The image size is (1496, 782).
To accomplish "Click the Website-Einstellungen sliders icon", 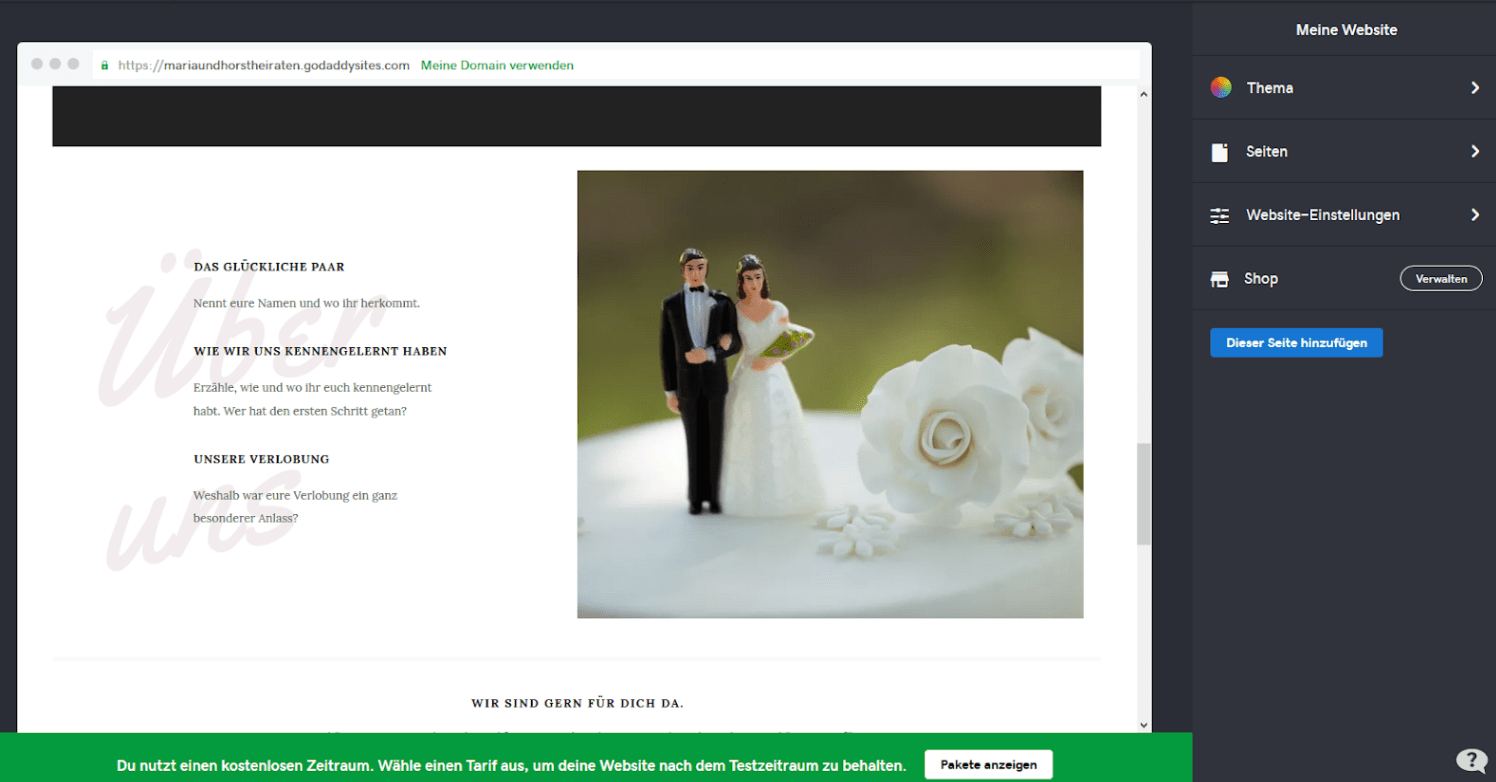I will [1219, 215].
